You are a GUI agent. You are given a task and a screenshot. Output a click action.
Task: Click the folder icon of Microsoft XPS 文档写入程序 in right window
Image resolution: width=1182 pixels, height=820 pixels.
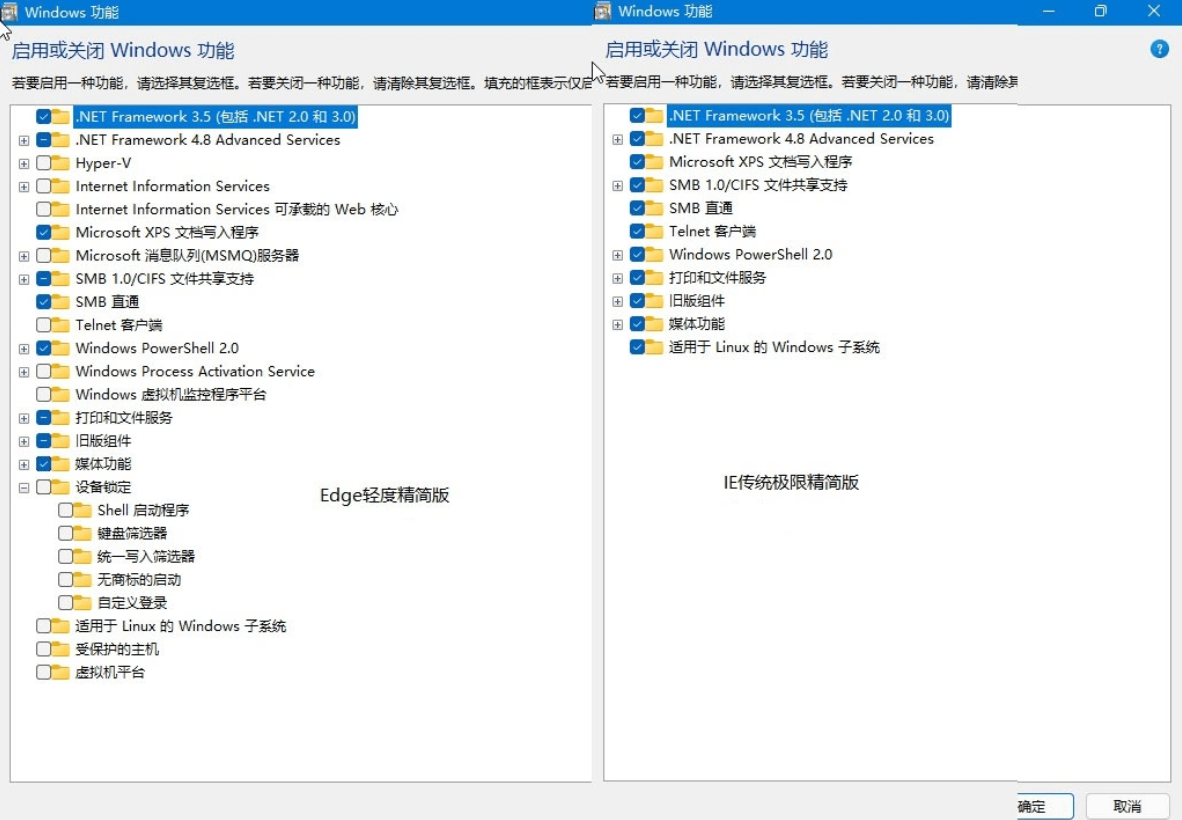(x=655, y=161)
